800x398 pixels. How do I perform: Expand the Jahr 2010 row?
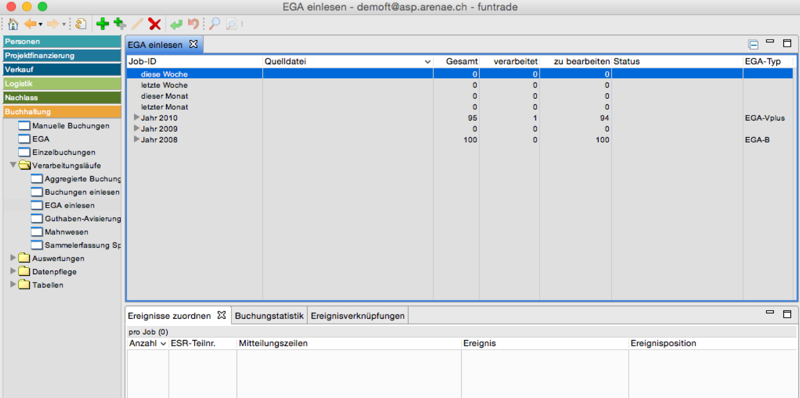[136, 117]
